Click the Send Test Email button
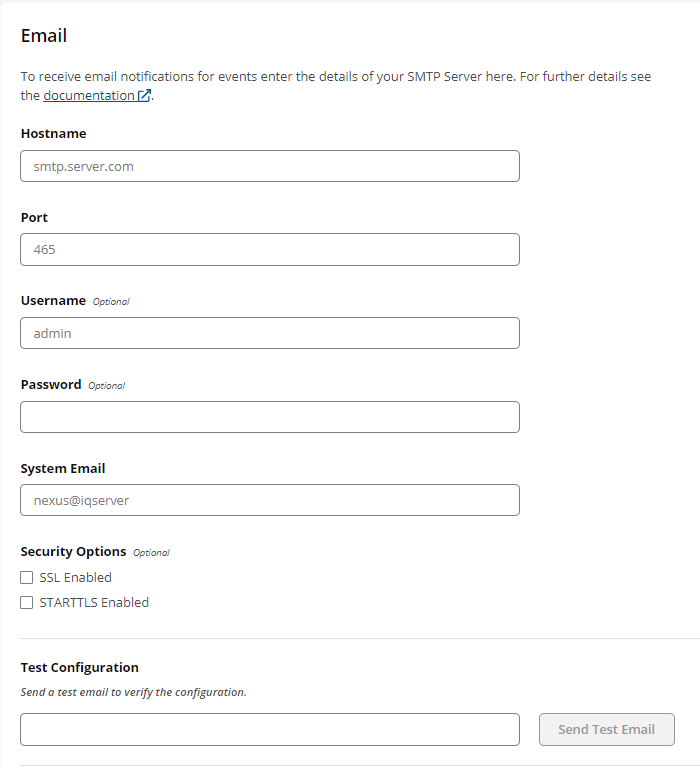The width and height of the screenshot is (700, 768). [x=606, y=729]
